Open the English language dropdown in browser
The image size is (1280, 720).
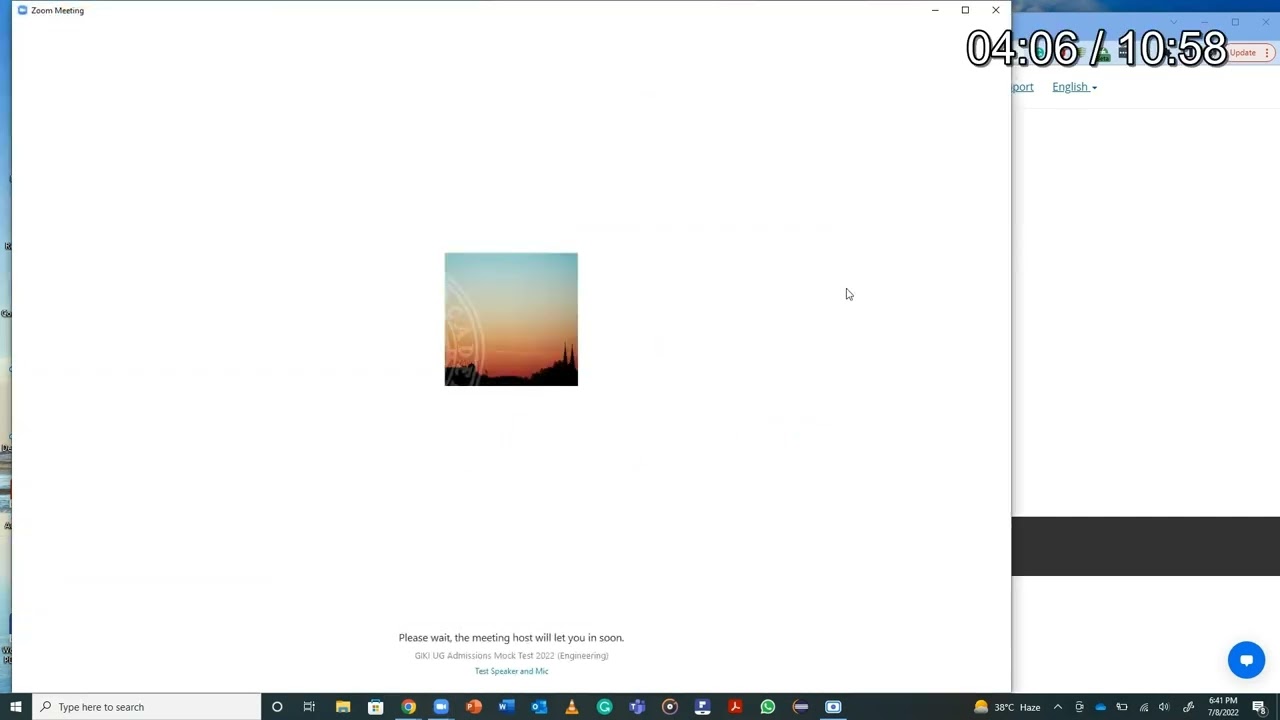(x=1074, y=87)
